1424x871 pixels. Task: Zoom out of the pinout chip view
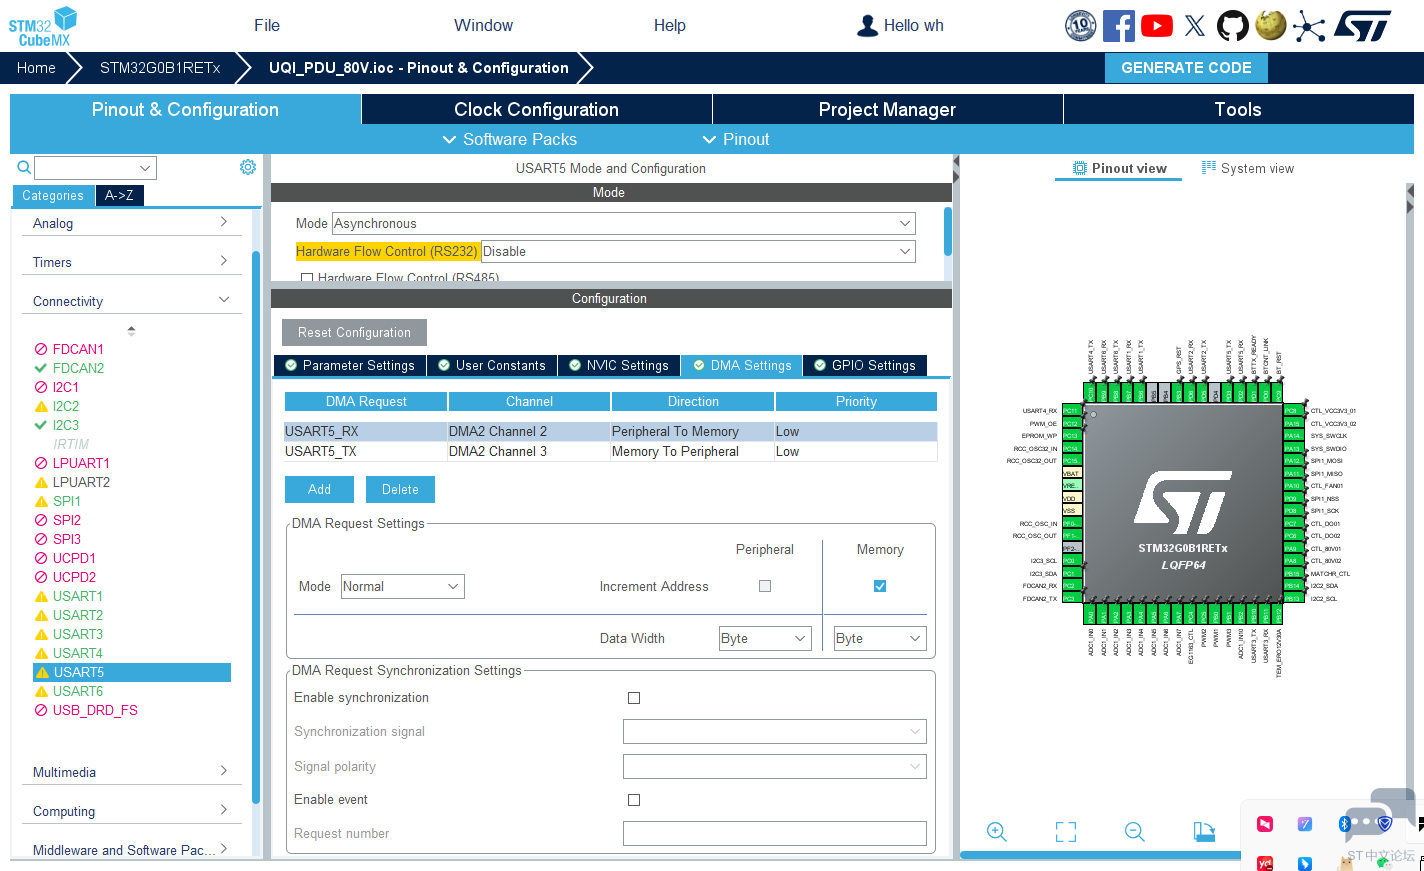(1134, 832)
